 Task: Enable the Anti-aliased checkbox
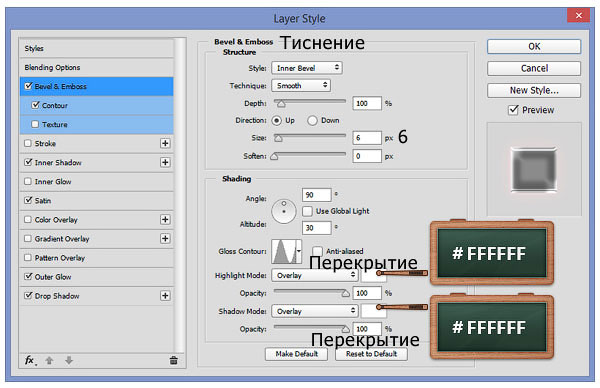coord(317,251)
